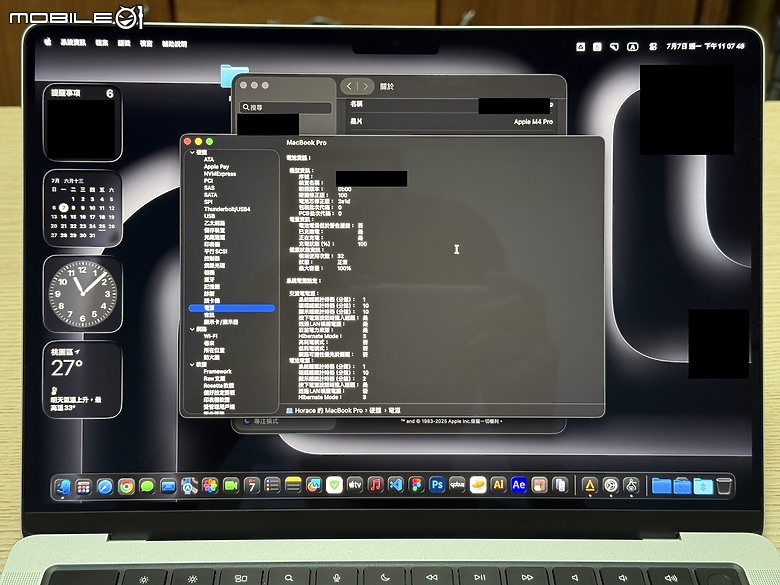Go forward in the Settings window
The height and width of the screenshot is (585, 780).
(366, 86)
